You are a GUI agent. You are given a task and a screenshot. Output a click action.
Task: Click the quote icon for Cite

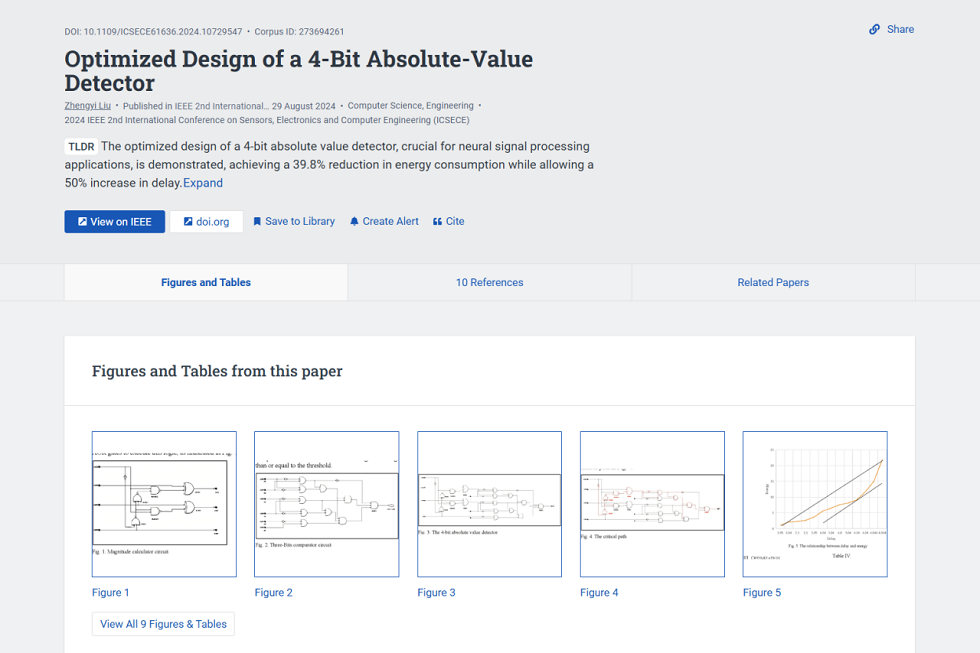coord(437,222)
